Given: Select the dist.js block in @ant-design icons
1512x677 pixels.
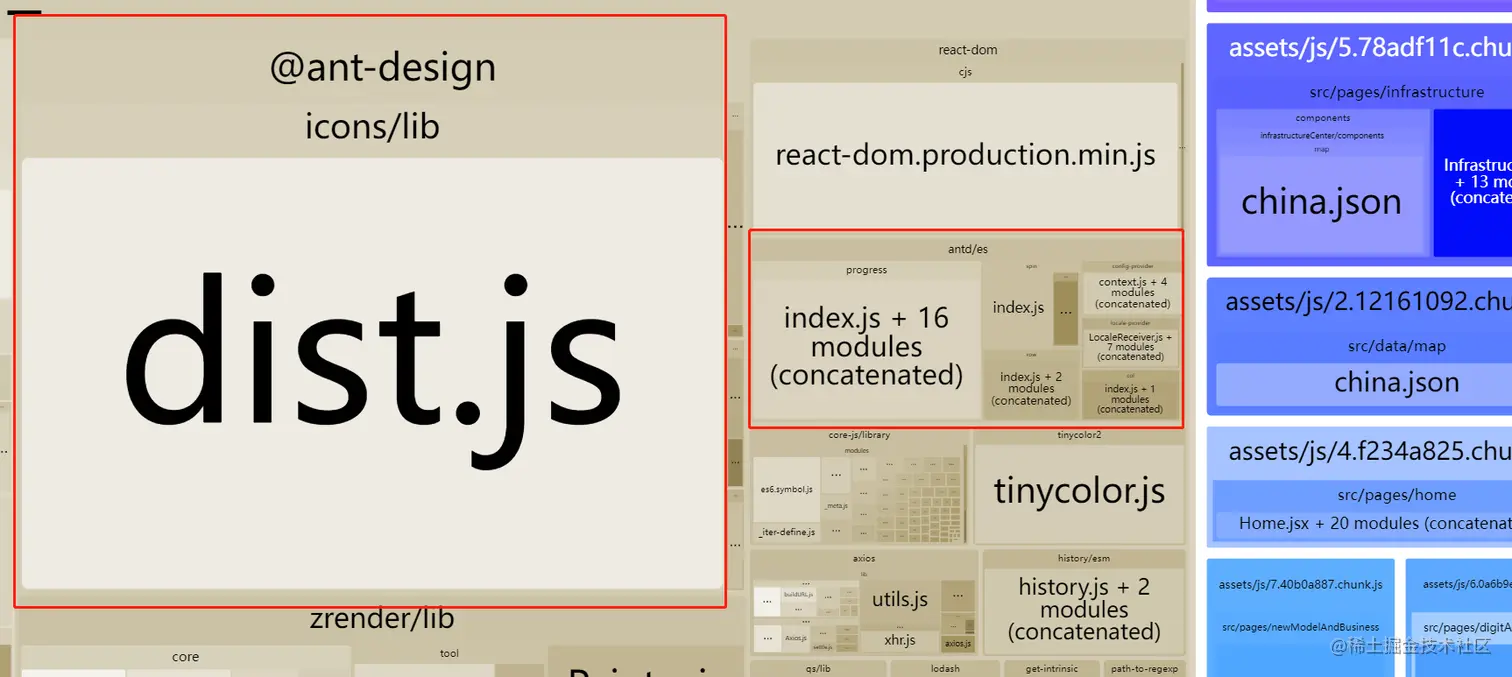Looking at the screenshot, I should coord(372,373).
